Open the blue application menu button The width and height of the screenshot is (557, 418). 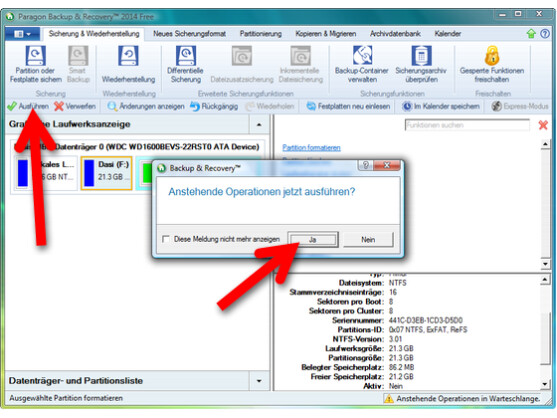pos(22,34)
